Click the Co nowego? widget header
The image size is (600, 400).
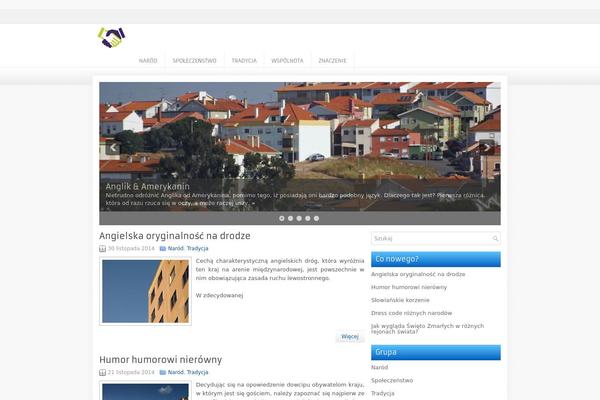(436, 259)
